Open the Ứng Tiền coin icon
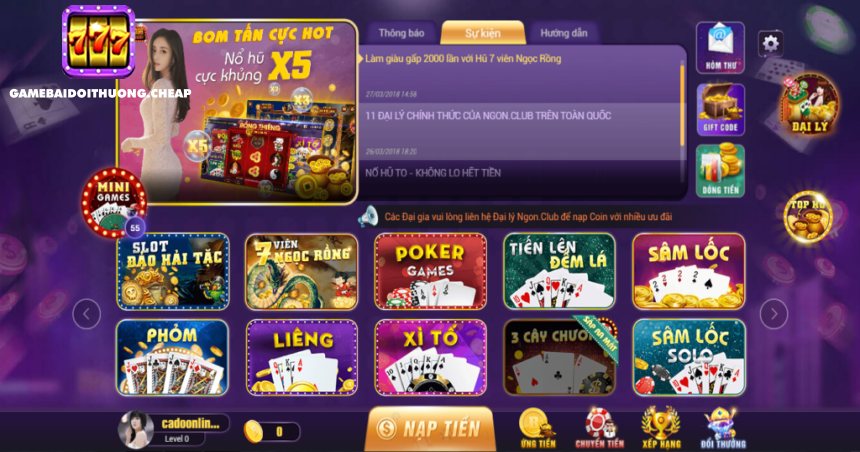Screen dimensions: 860x452 [x=538, y=428]
